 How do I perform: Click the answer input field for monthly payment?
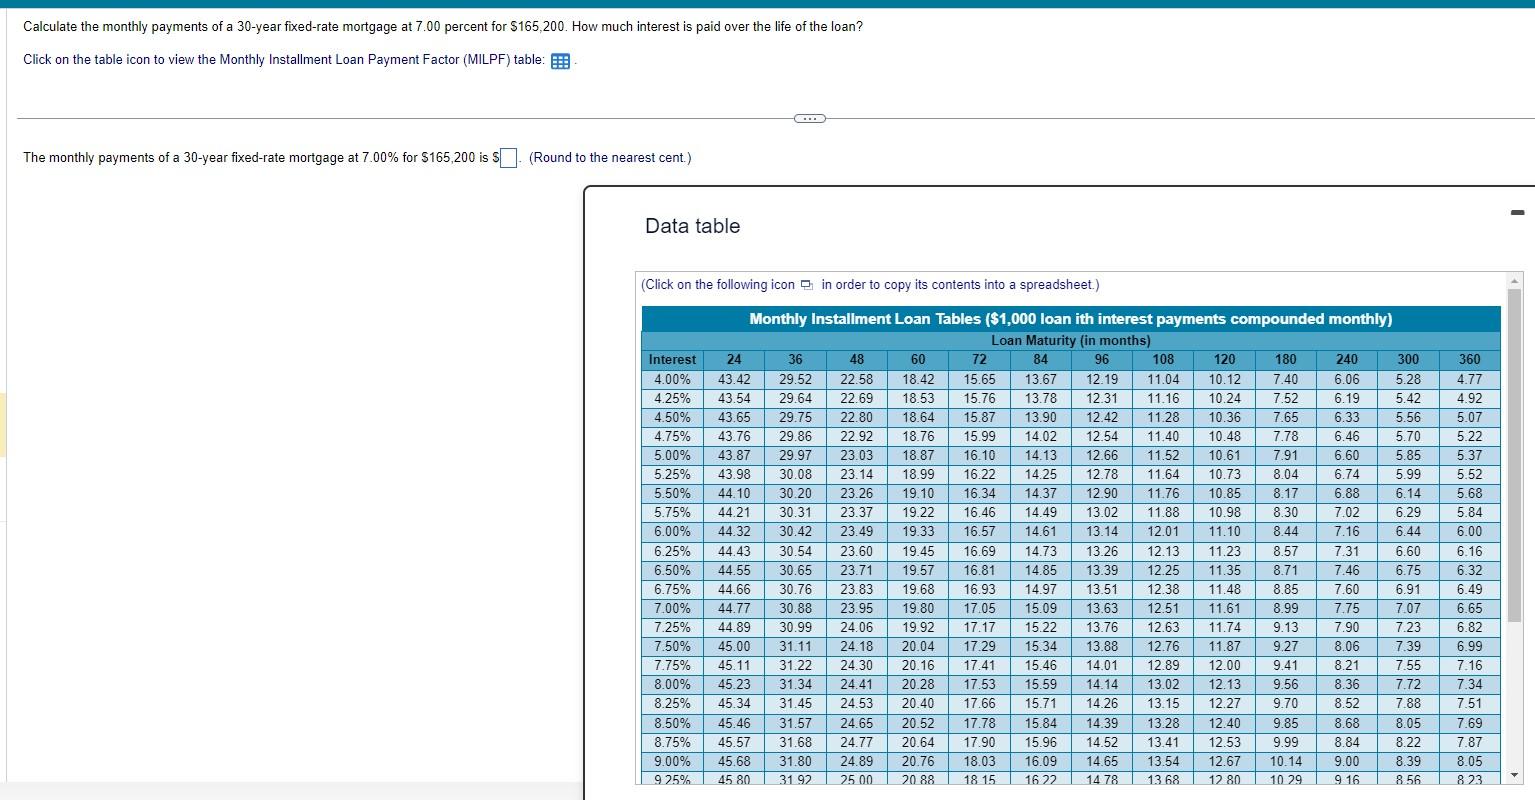(508, 157)
